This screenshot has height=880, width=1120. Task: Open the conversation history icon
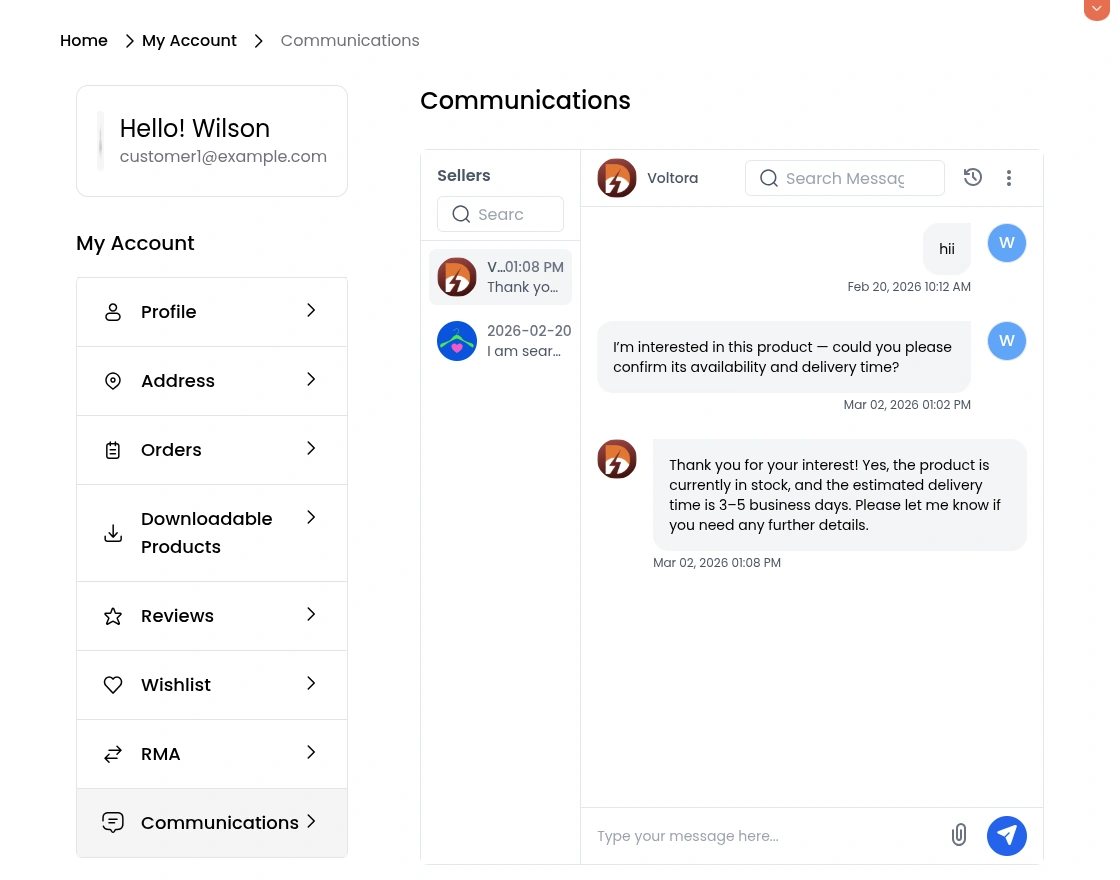coord(972,177)
